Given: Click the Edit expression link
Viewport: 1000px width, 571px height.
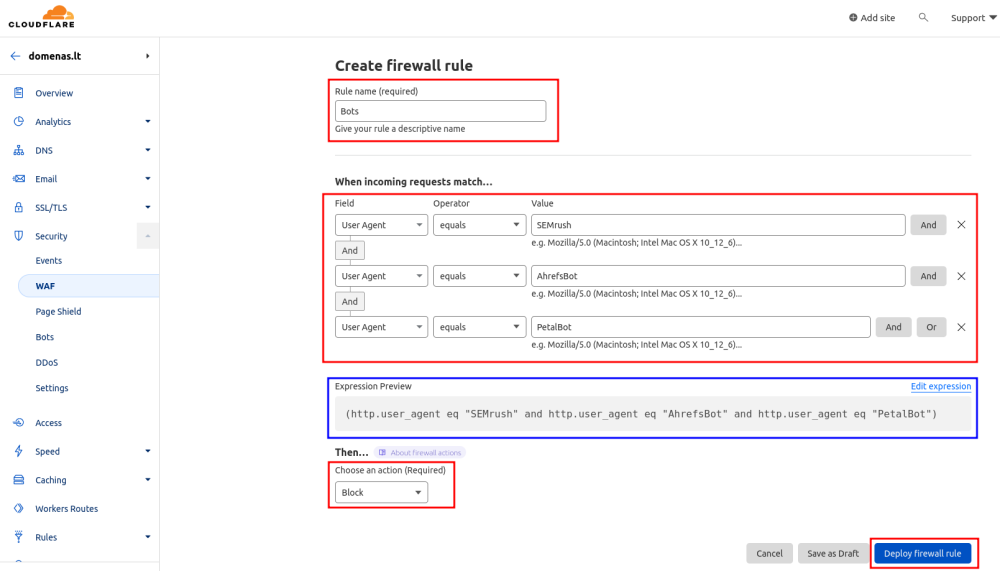Looking at the screenshot, I should (x=941, y=386).
